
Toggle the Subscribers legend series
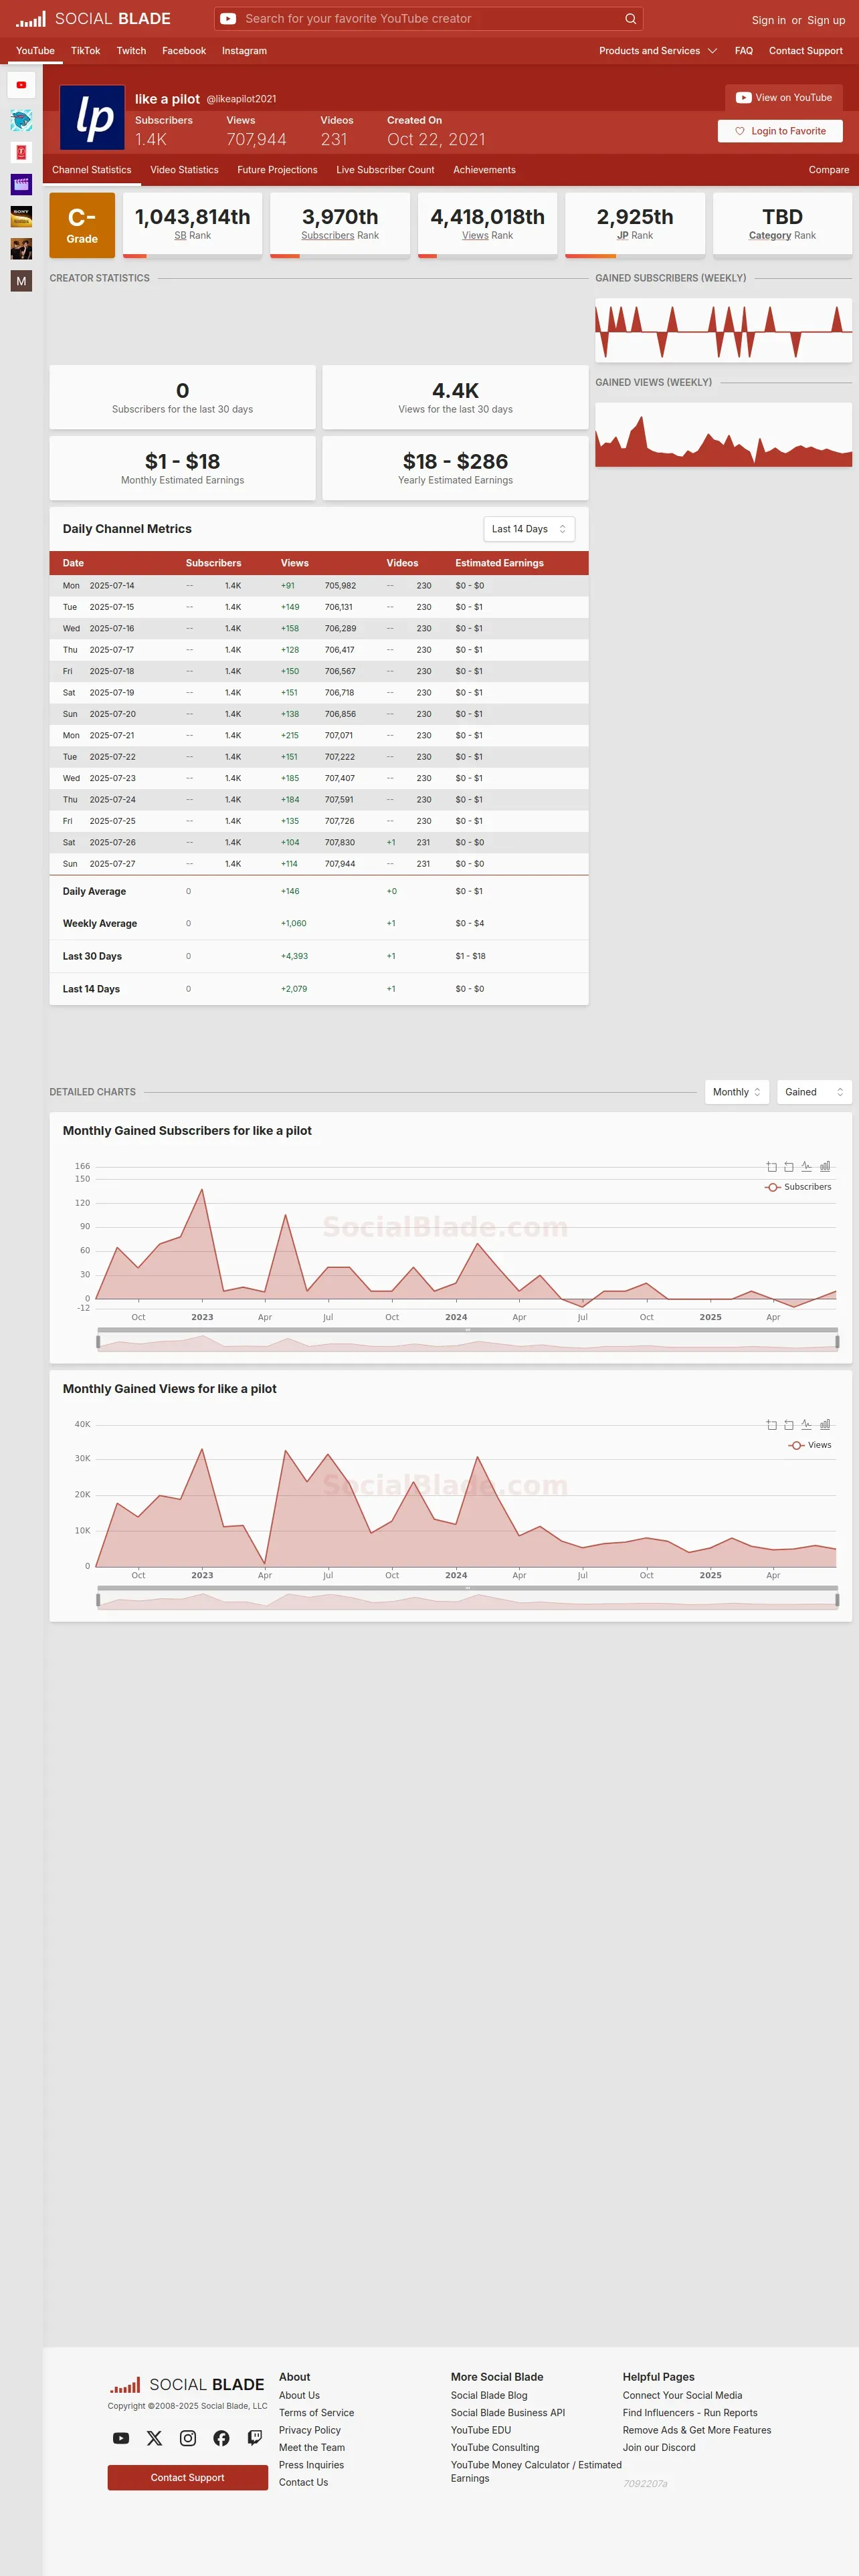(x=798, y=1187)
